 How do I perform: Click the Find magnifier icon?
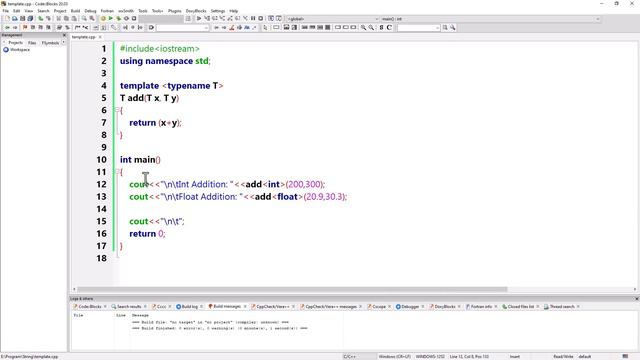pyautogui.click(x=84, y=19)
